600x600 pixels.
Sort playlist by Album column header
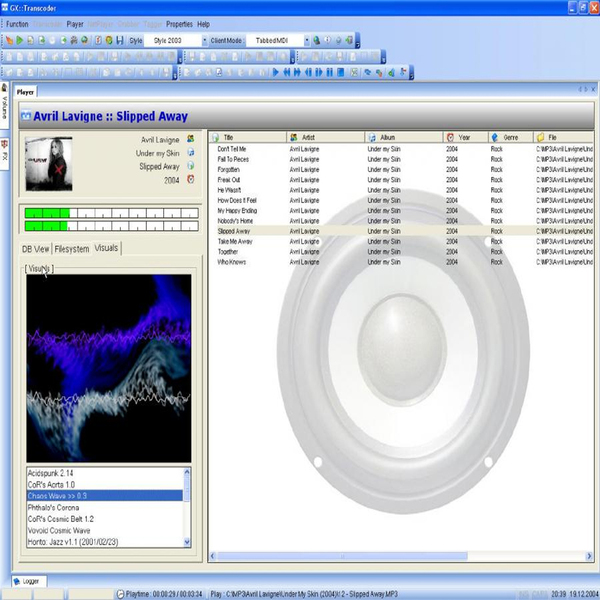(x=404, y=137)
